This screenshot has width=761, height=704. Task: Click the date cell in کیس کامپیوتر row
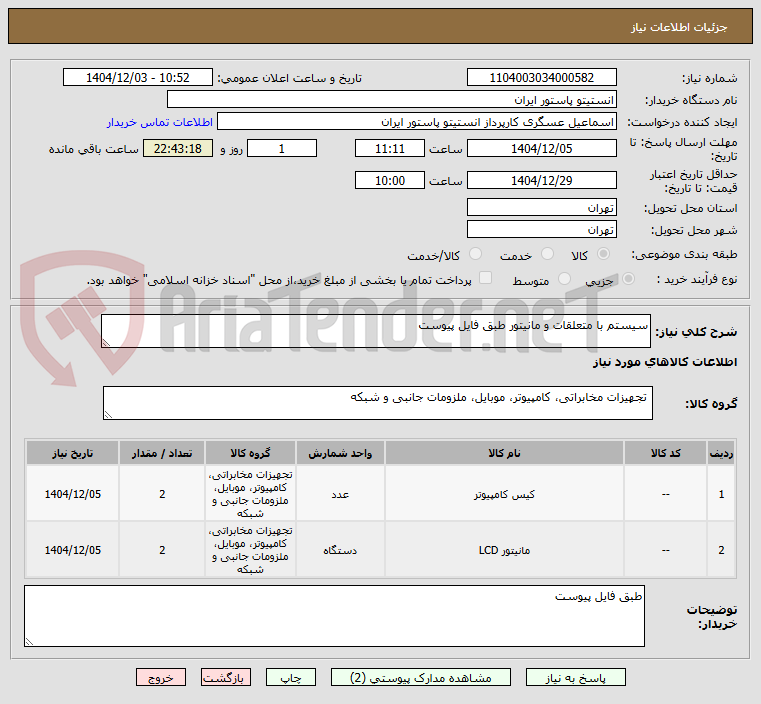coord(72,494)
